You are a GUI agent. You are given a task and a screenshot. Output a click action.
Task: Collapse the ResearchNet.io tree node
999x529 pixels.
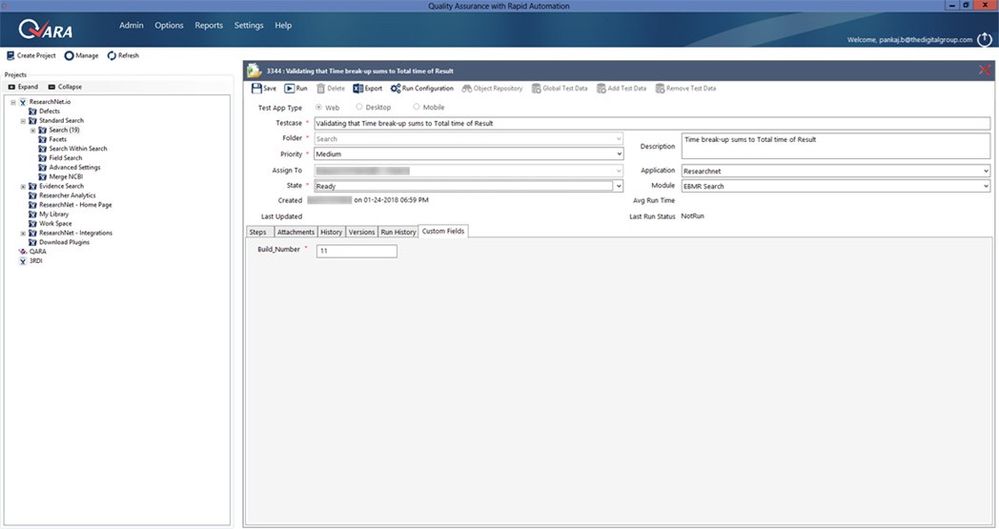[13, 102]
